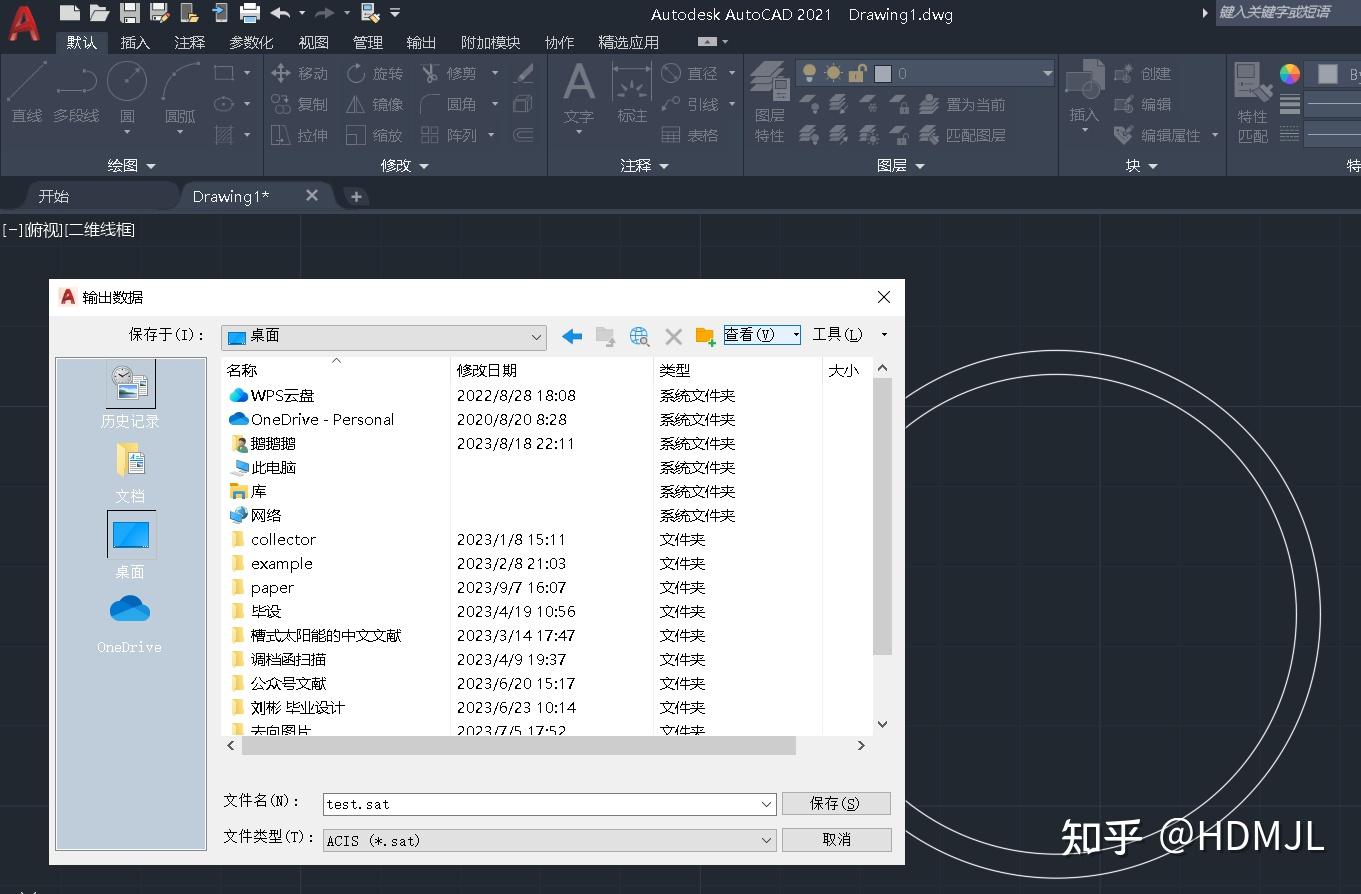Select the Line (直线) drawing tool
Image resolution: width=1361 pixels, height=894 pixels.
(27, 93)
